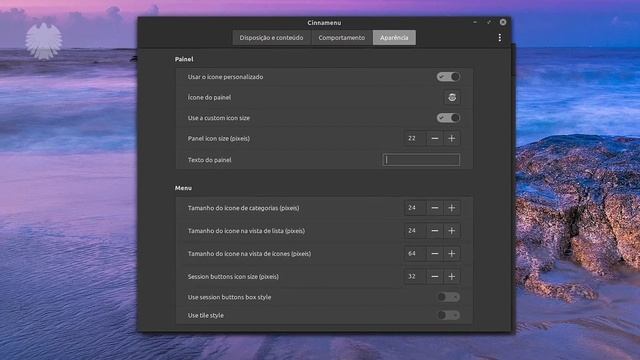Viewport: 640px width, 360px height.
Task: Focus the Texto do painel text field
Action: pyautogui.click(x=421, y=160)
